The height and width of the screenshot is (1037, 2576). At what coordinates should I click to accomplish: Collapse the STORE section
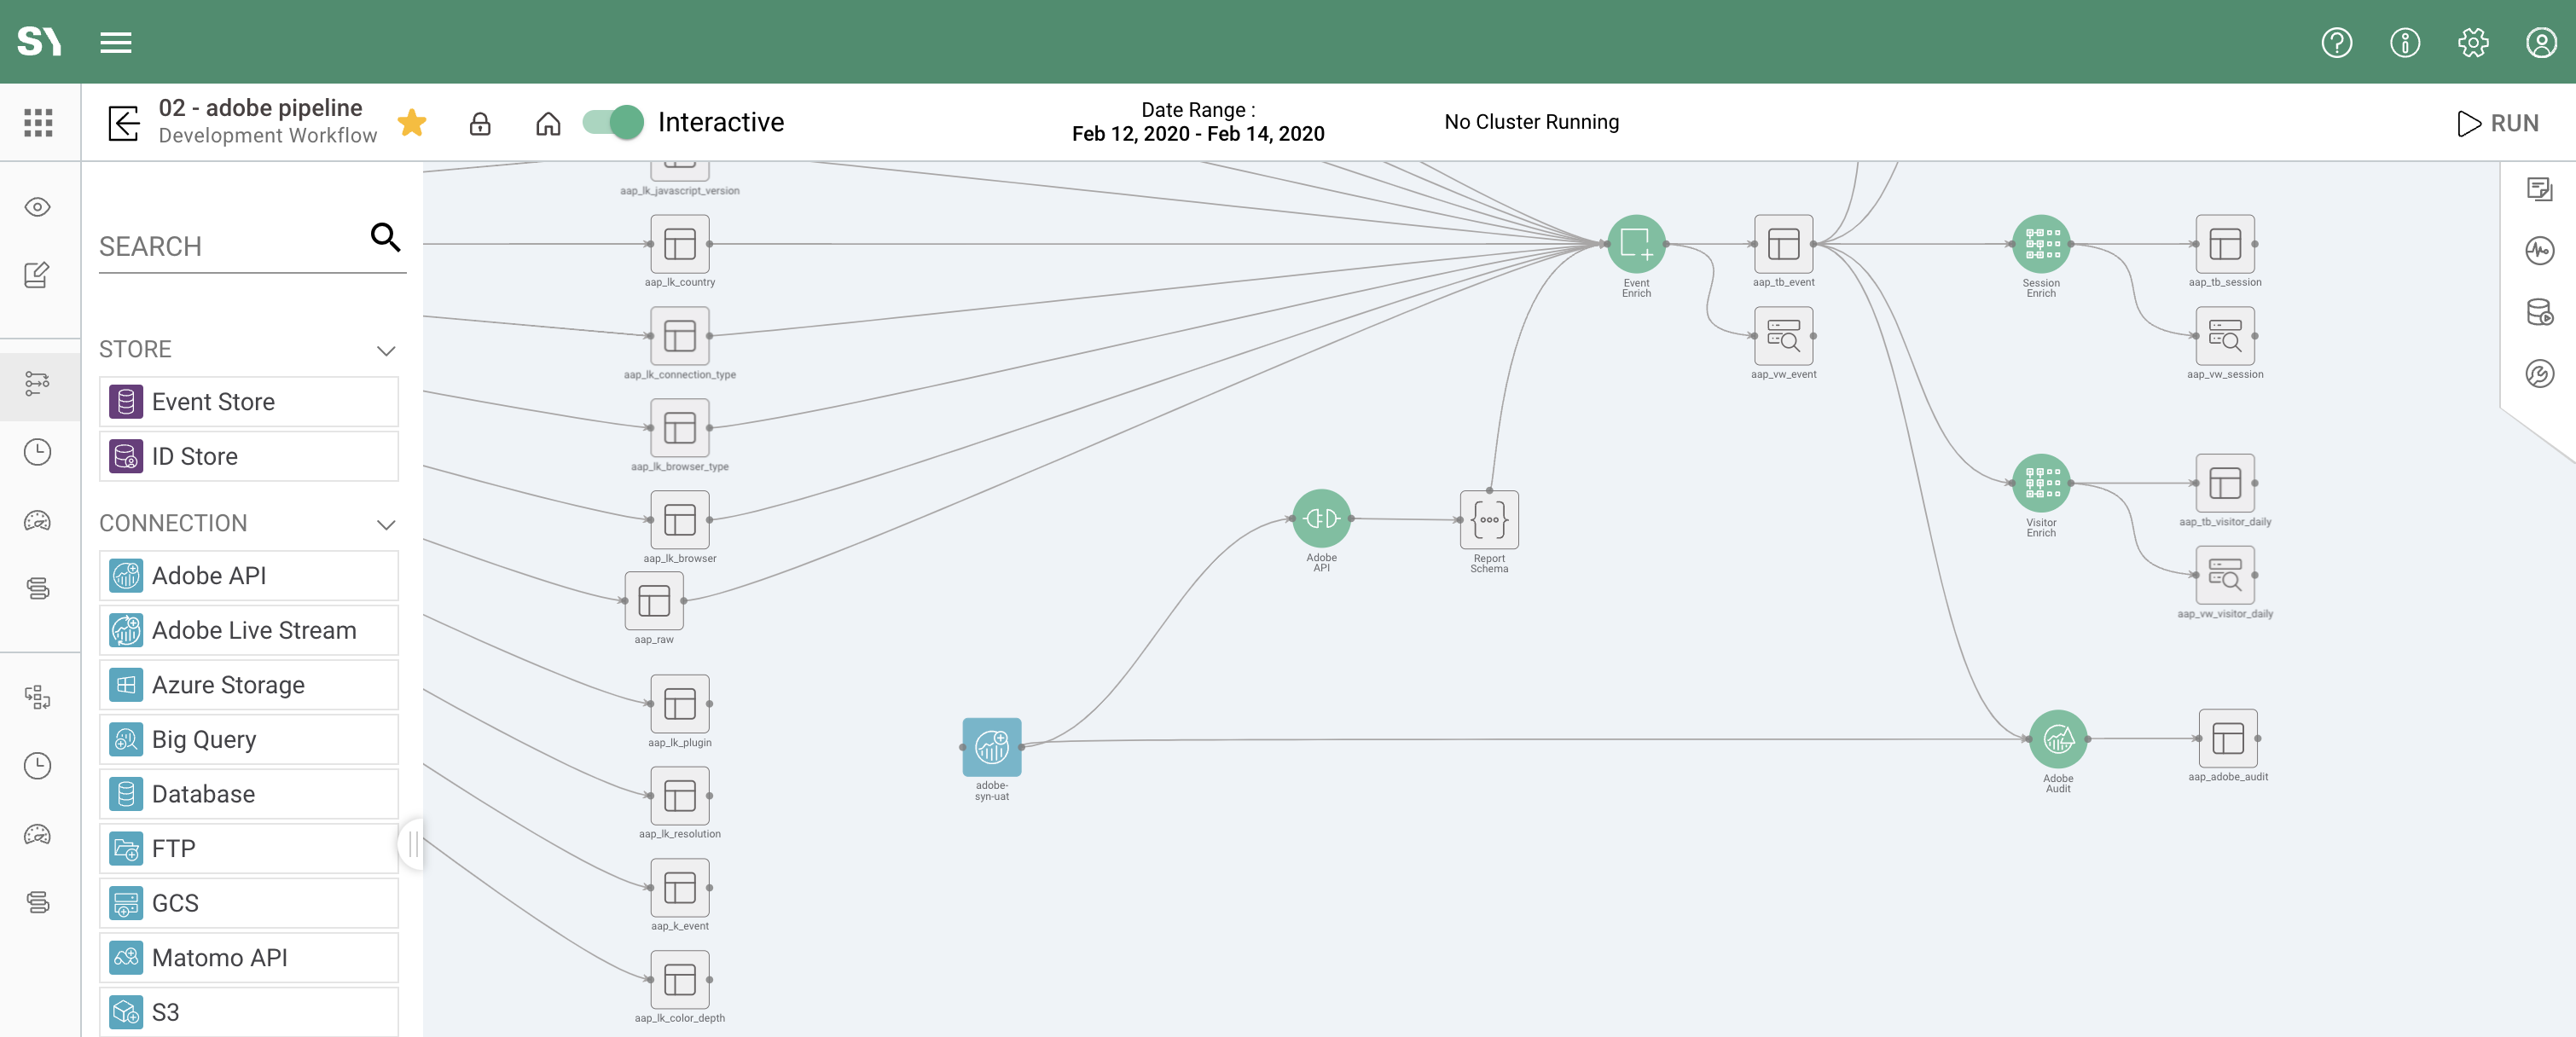tap(386, 350)
